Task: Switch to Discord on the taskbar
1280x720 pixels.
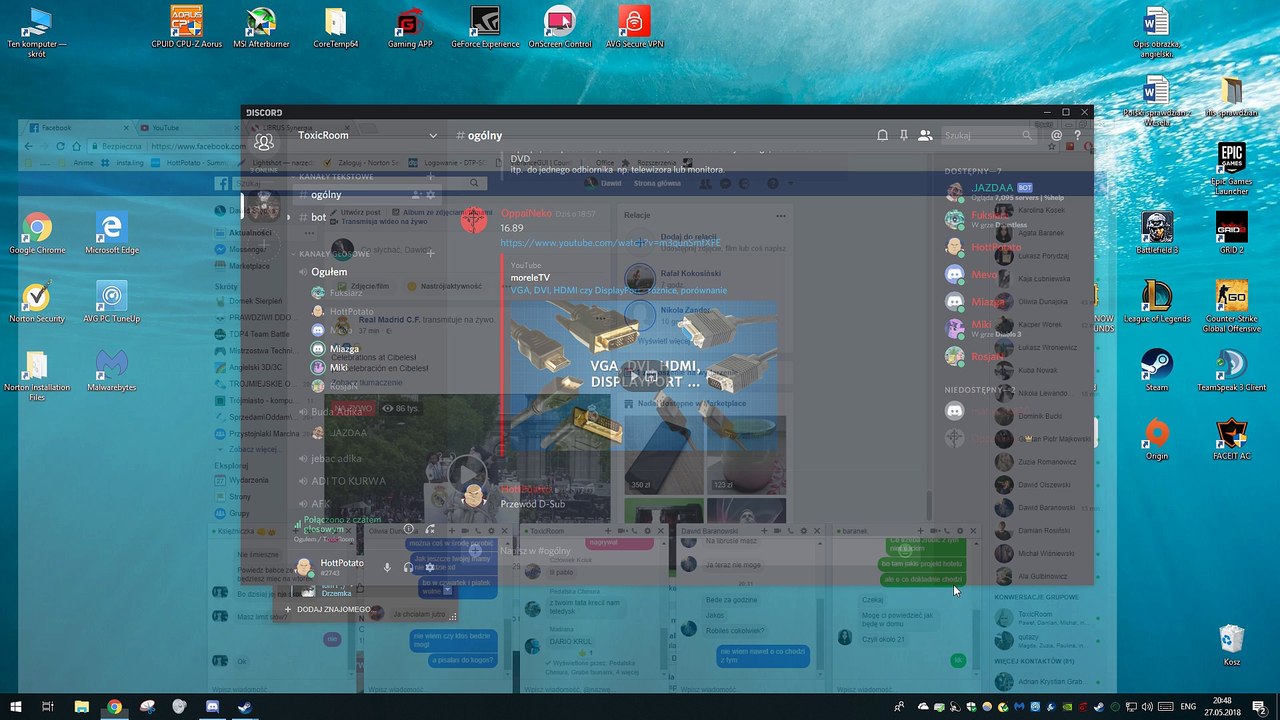Action: pyautogui.click(x=212, y=706)
